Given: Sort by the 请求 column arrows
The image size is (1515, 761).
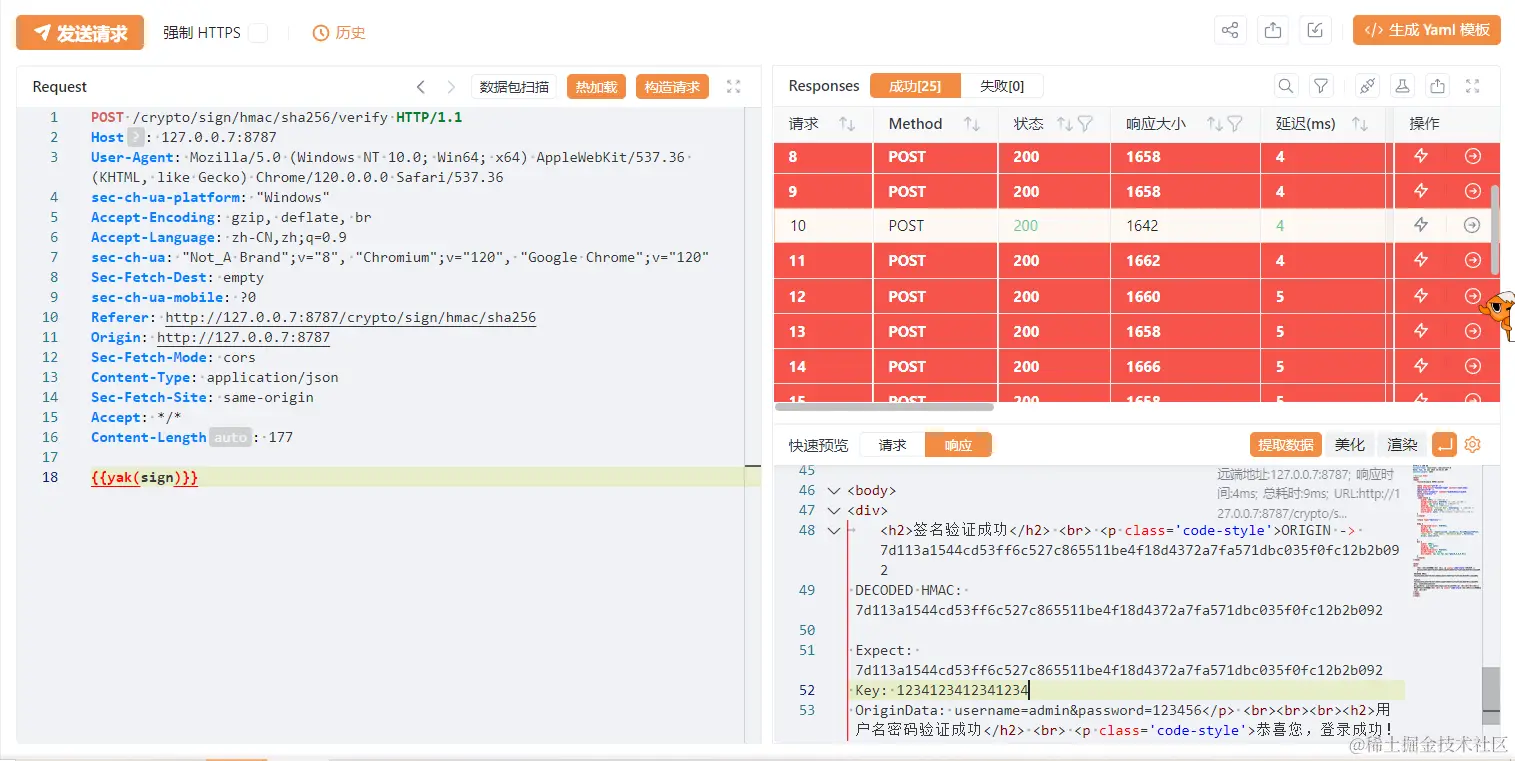Looking at the screenshot, I should [847, 124].
